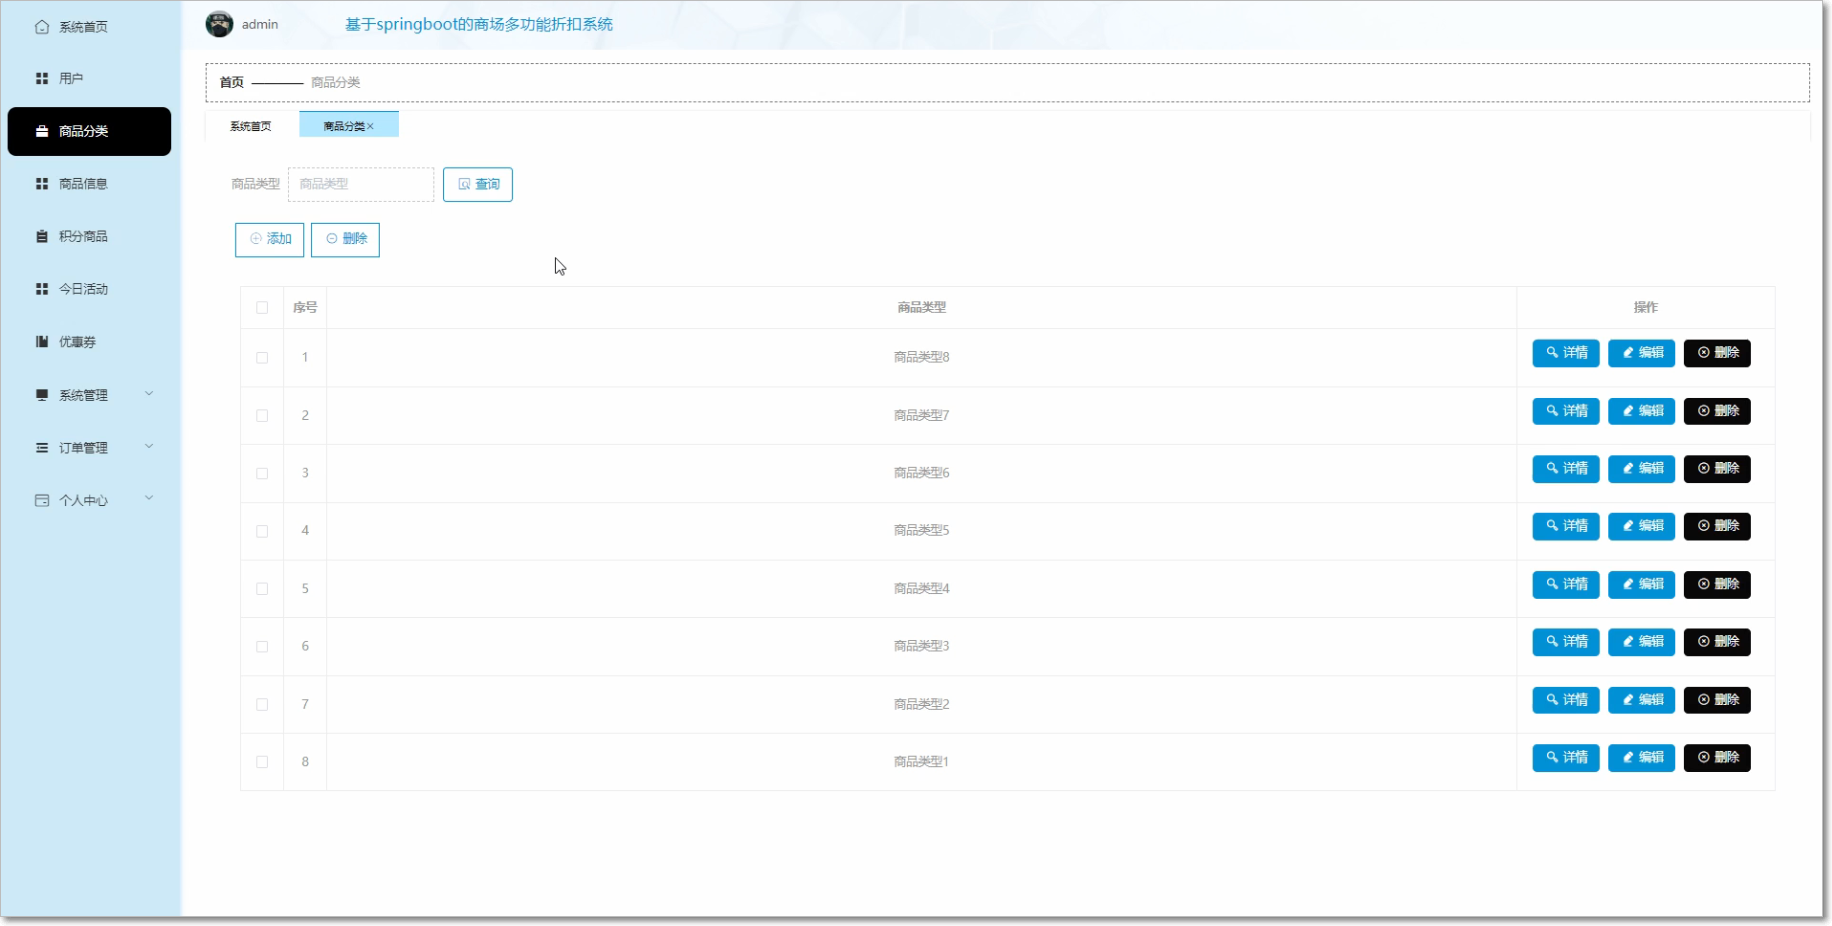This screenshot has height=926, width=1832.
Task: Click 删除 for 商品类型4
Action: 1717,584
